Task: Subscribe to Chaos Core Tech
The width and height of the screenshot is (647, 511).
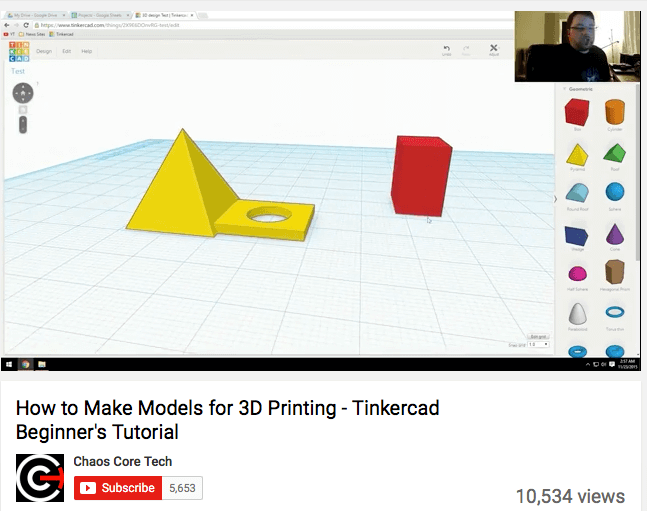Action: pos(118,488)
